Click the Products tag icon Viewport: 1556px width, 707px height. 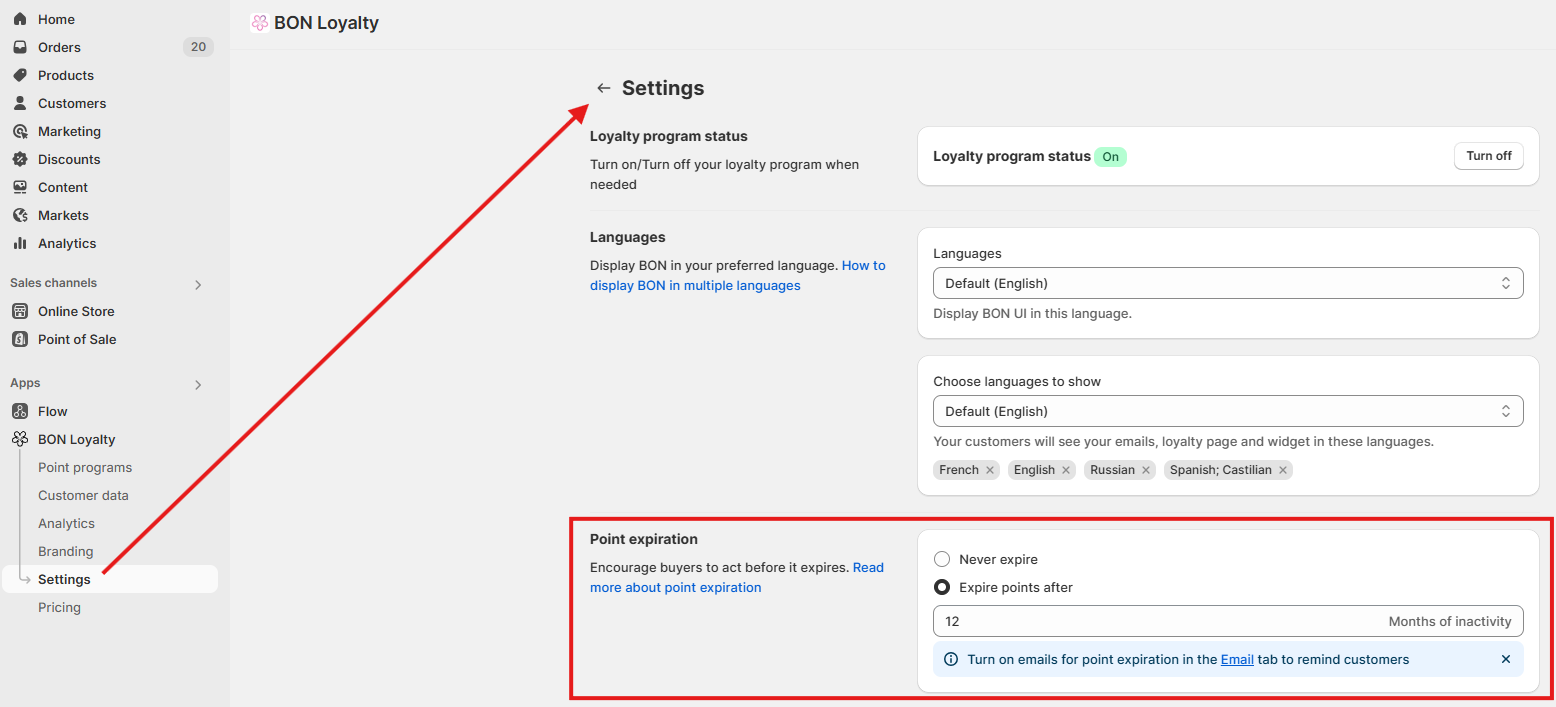pyautogui.click(x=20, y=75)
